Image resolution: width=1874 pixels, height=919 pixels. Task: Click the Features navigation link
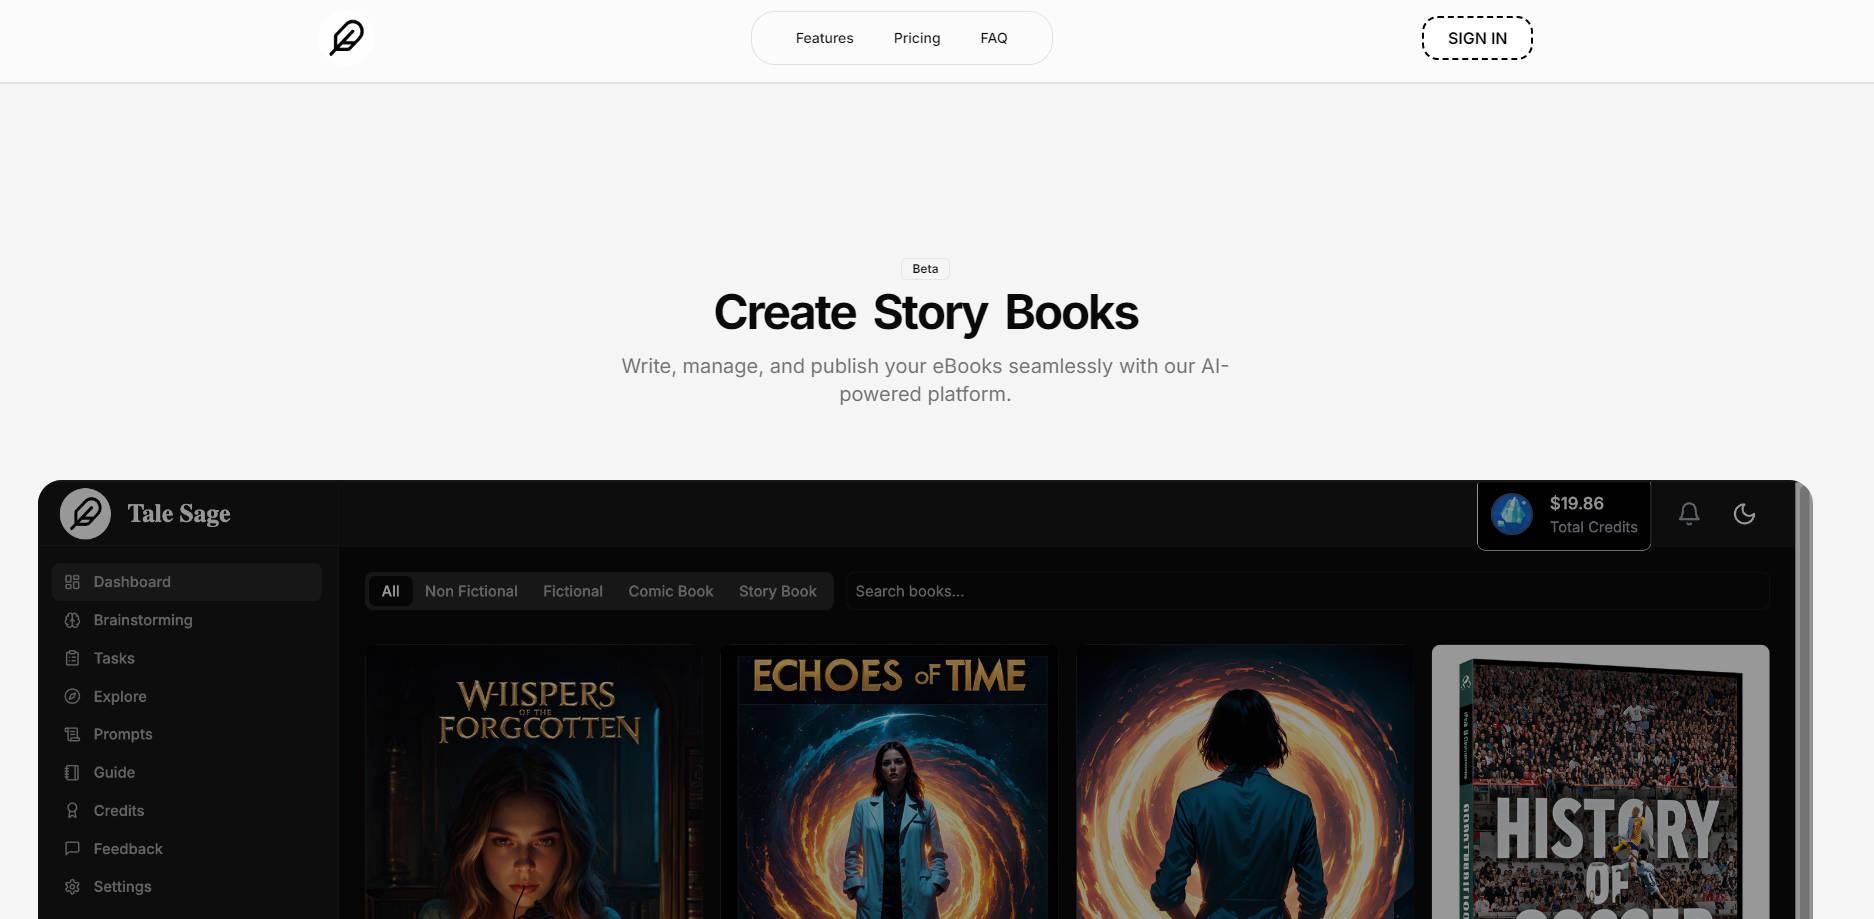[x=824, y=38]
